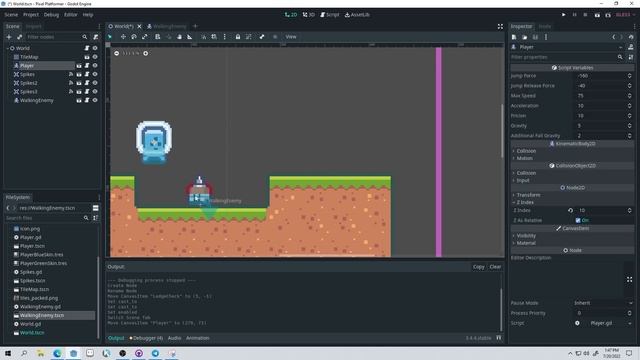This screenshot has height=360, width=640.
Task: Open the Pause Mode dropdown
Action: tap(603, 303)
